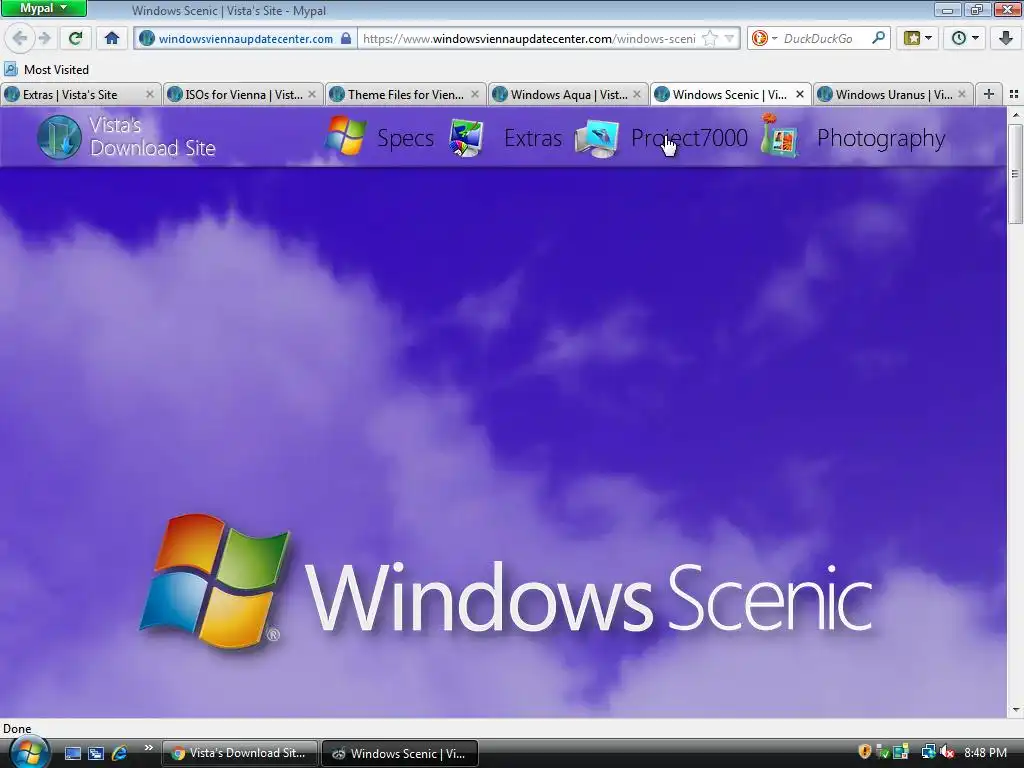Image resolution: width=1024 pixels, height=768 pixels.
Task: Click the site identity padlock icon
Action: 346,39
